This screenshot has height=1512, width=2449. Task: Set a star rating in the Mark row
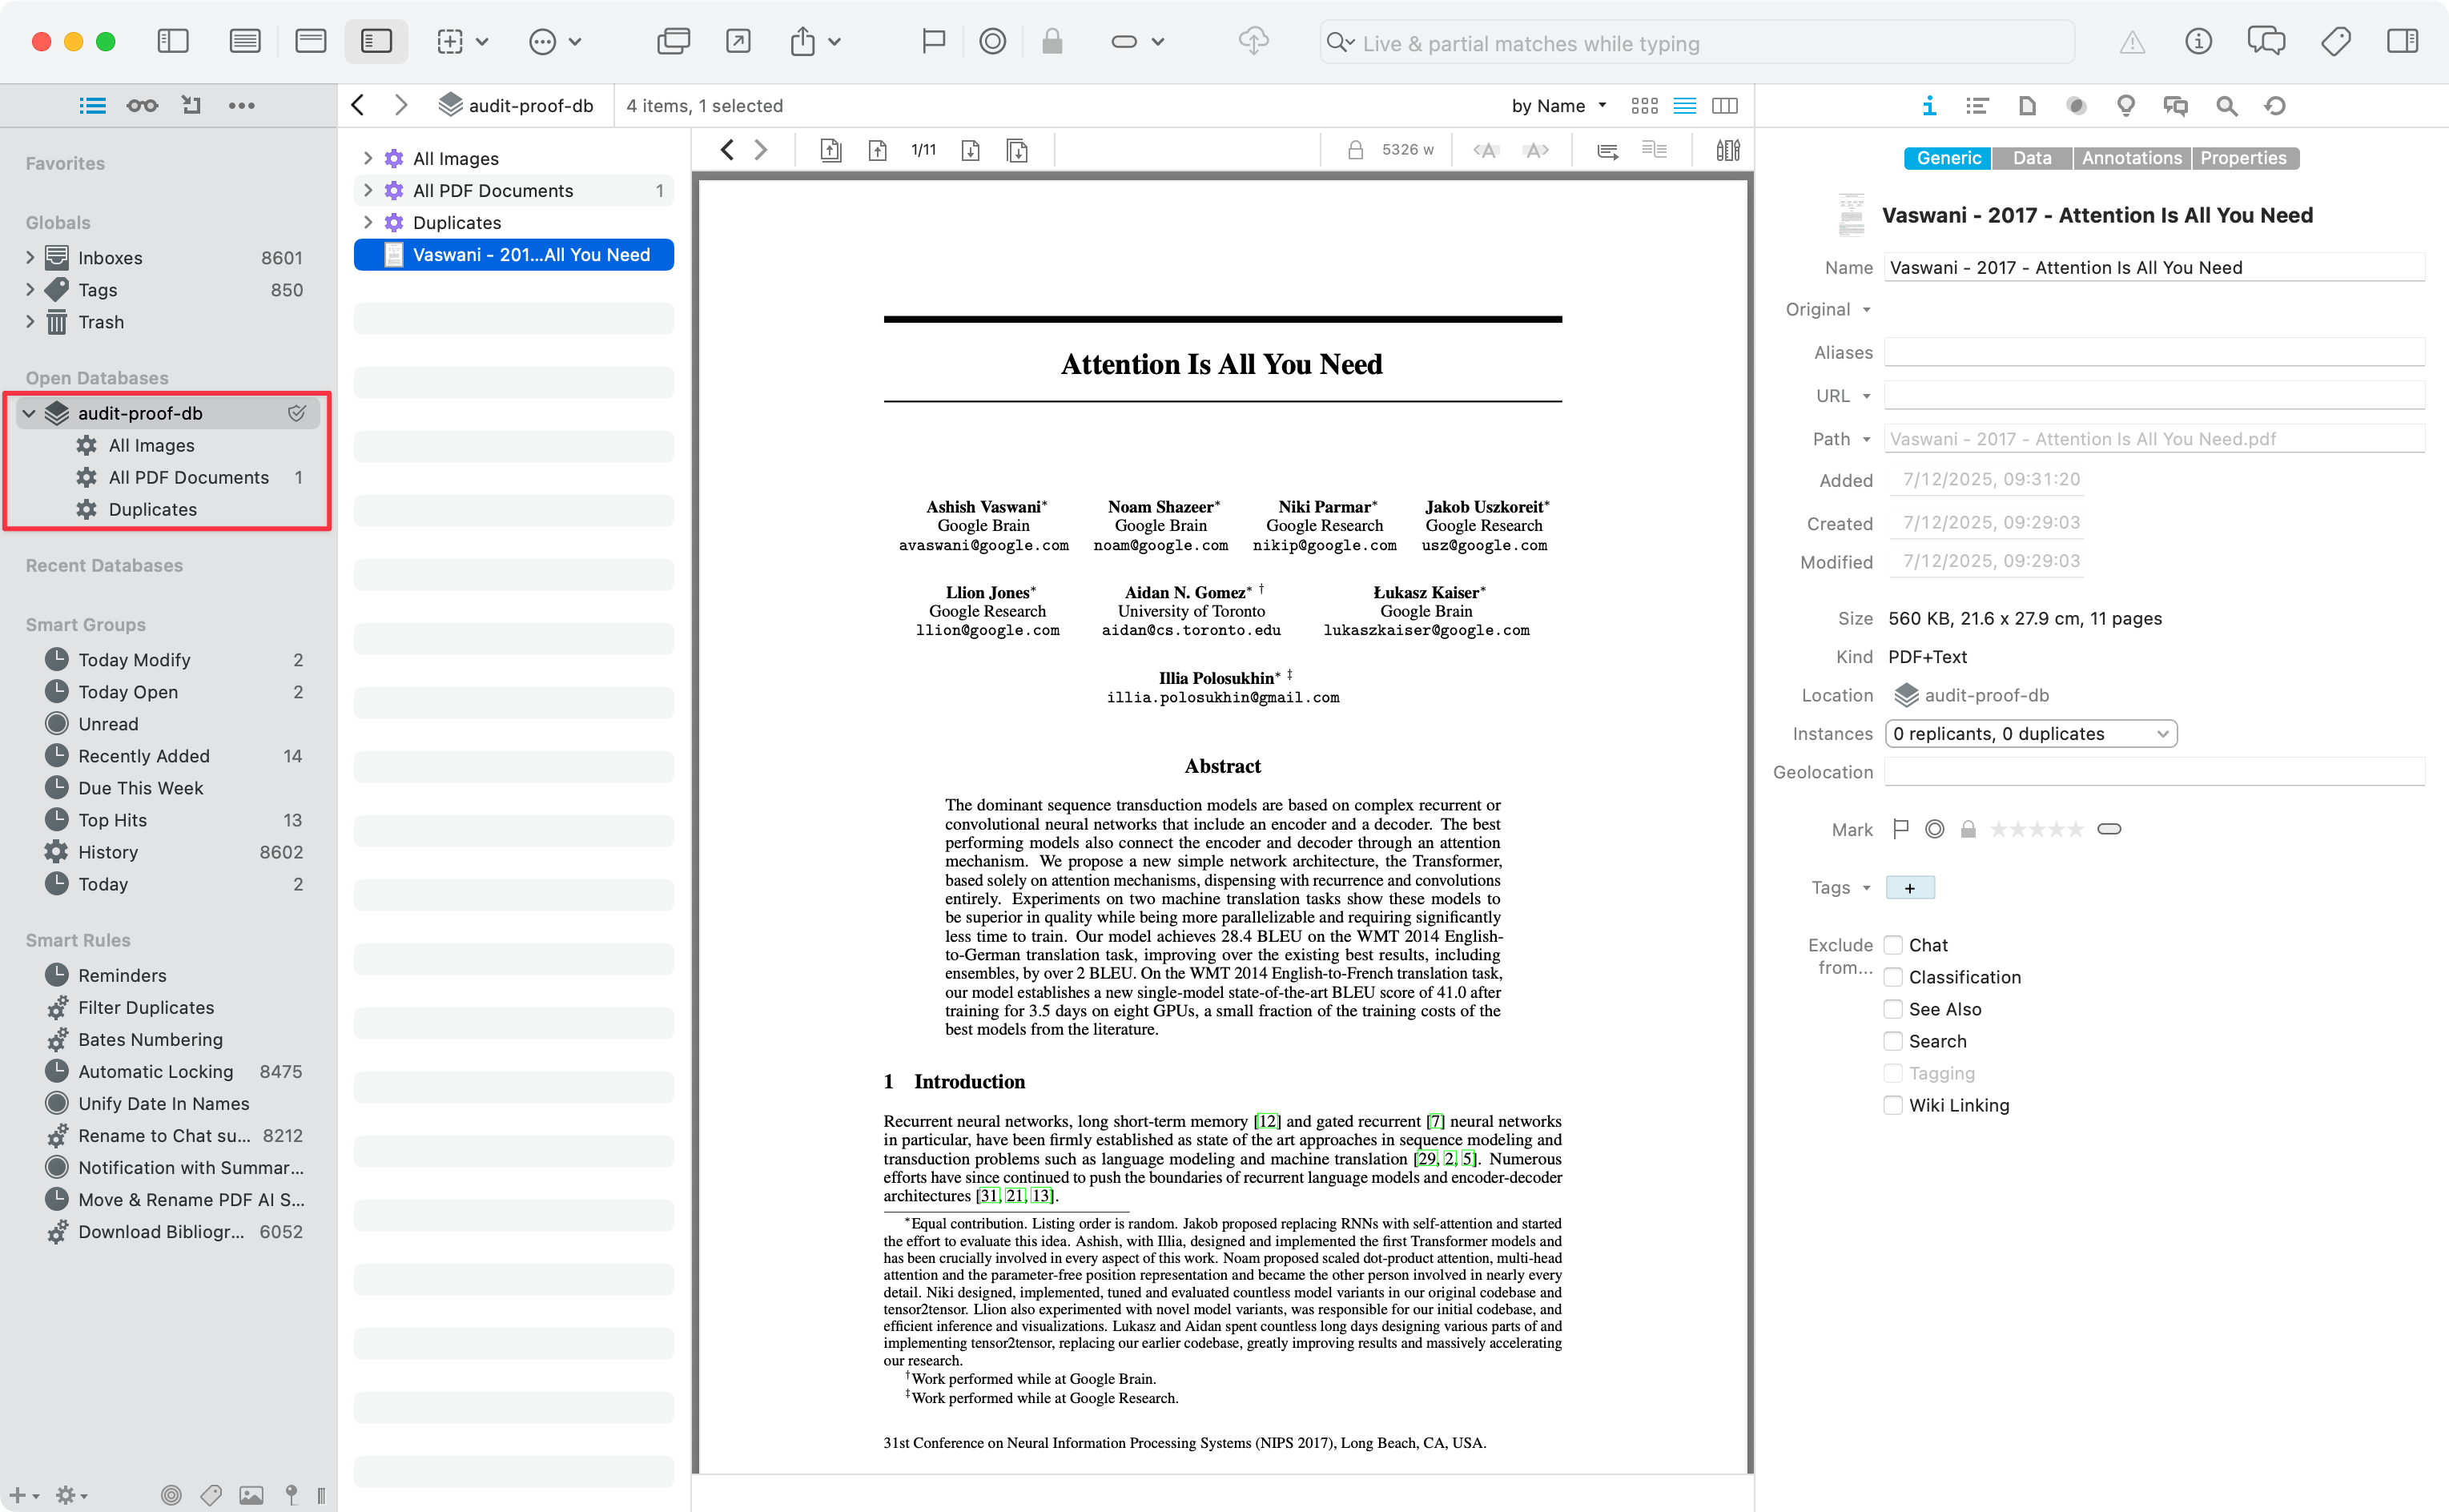(x=2036, y=829)
